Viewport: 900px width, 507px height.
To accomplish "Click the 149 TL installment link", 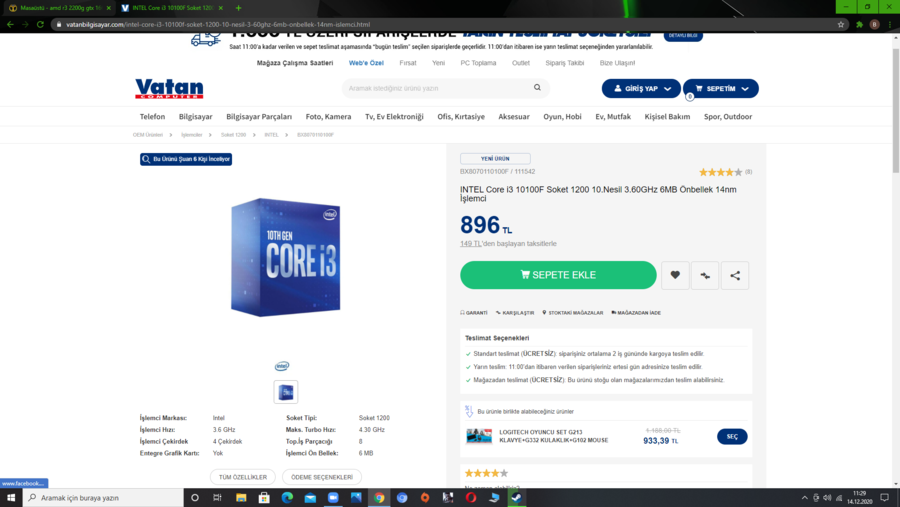I will 470,243.
